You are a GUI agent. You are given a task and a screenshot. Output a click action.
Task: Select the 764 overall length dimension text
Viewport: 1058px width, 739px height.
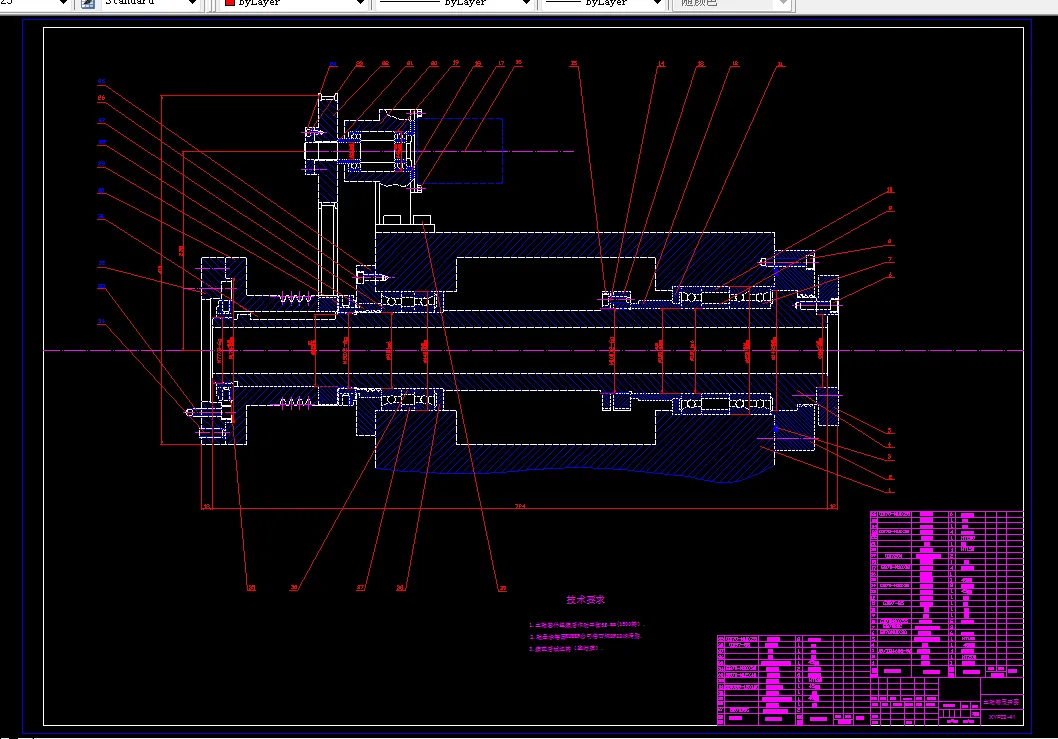[x=520, y=505]
